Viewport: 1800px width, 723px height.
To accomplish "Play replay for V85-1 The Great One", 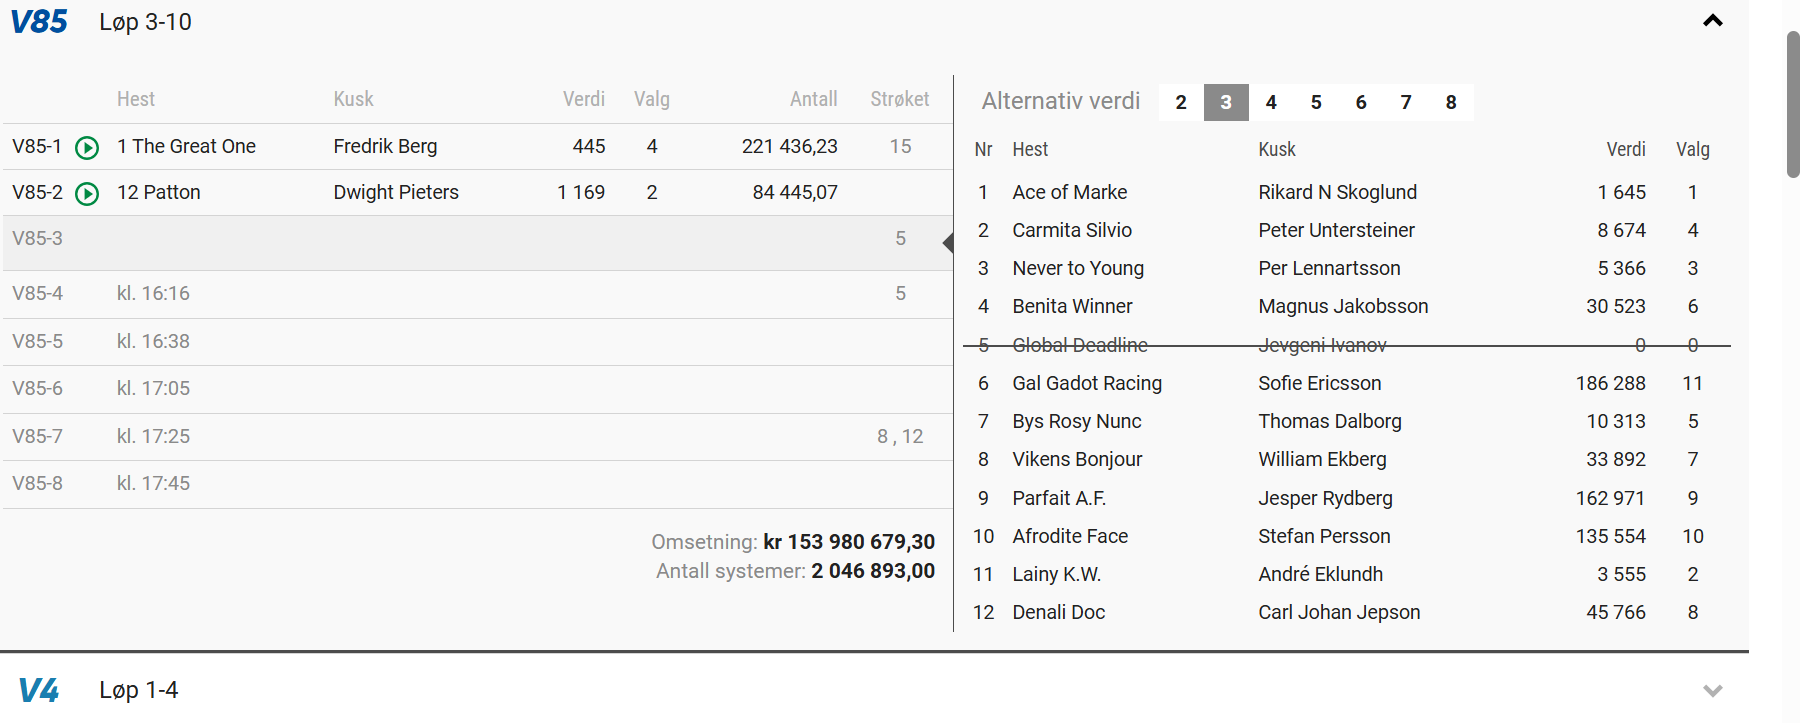I will tap(87, 147).
